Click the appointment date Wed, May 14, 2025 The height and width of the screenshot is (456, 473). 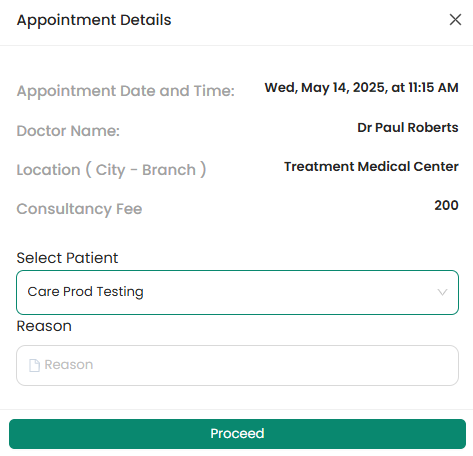(x=326, y=88)
